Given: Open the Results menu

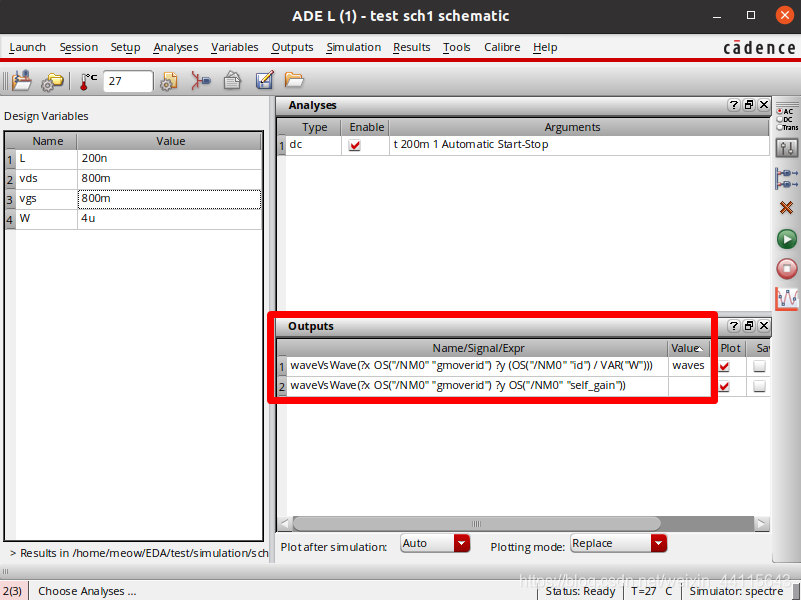Looking at the screenshot, I should click(x=412, y=47).
